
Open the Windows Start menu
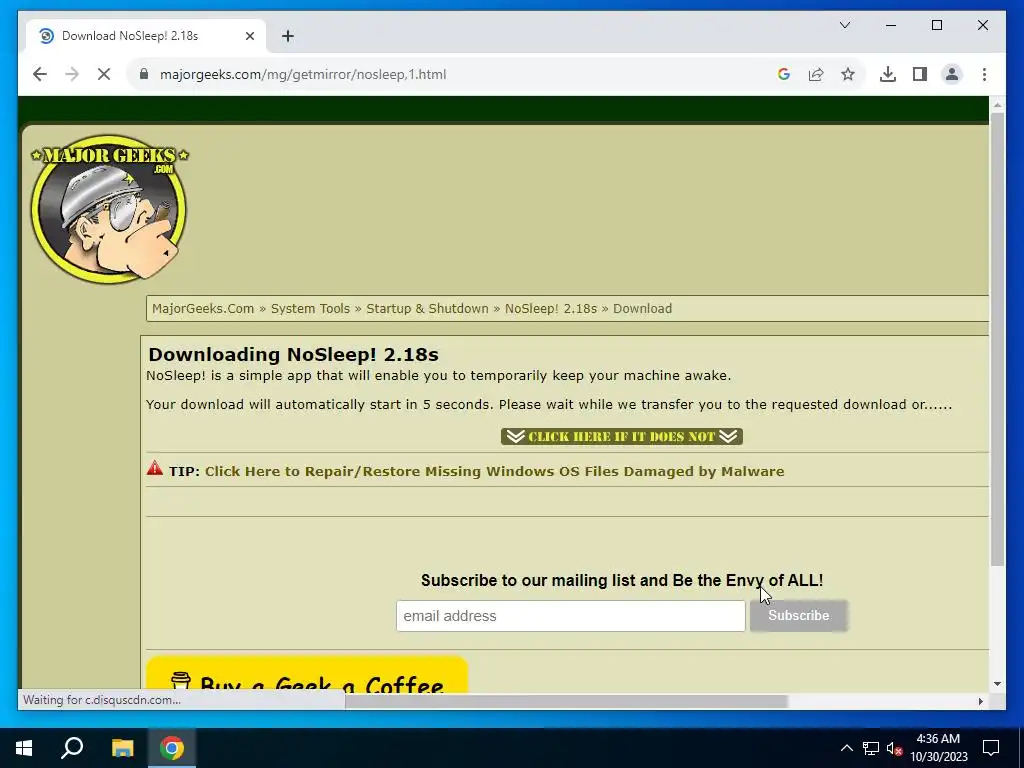click(x=24, y=748)
